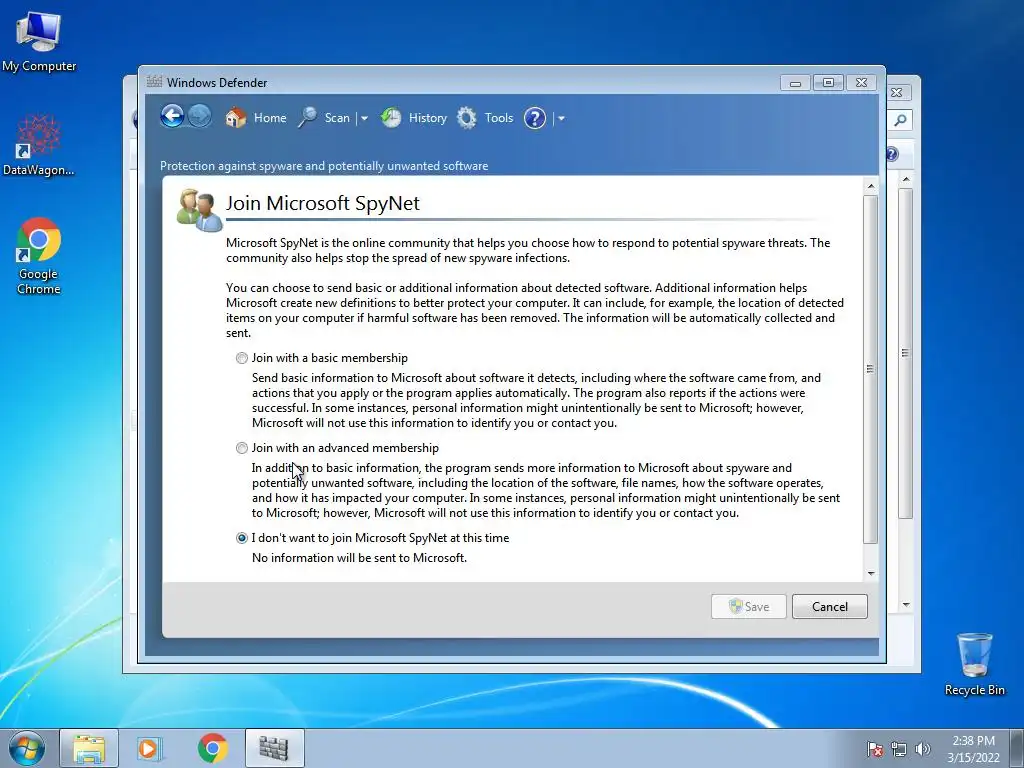Select the Recycle Bin desktop icon
Viewport: 1024px width, 768px height.
tap(974, 664)
